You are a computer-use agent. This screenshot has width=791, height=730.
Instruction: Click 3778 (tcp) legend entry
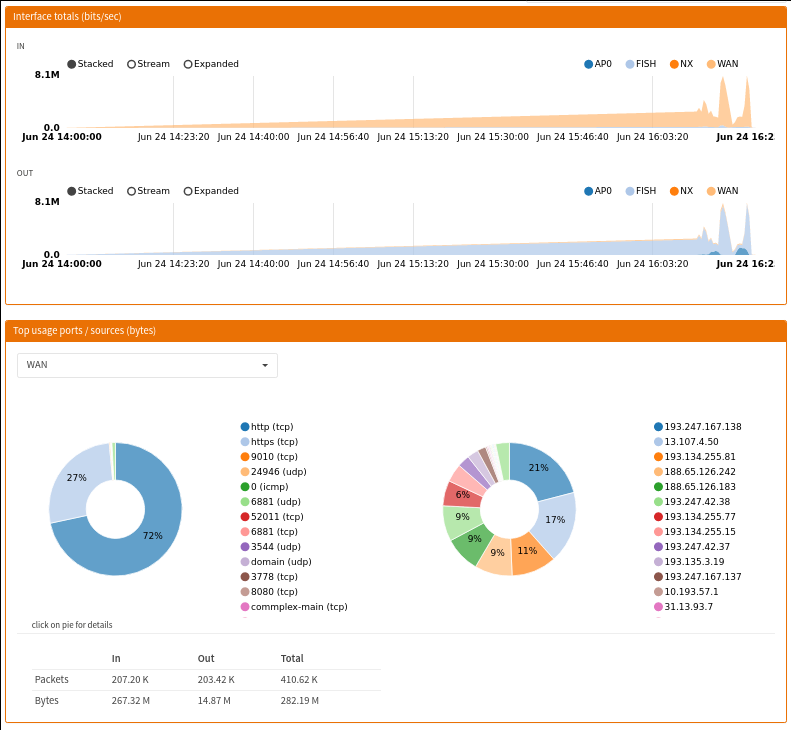(x=269, y=577)
